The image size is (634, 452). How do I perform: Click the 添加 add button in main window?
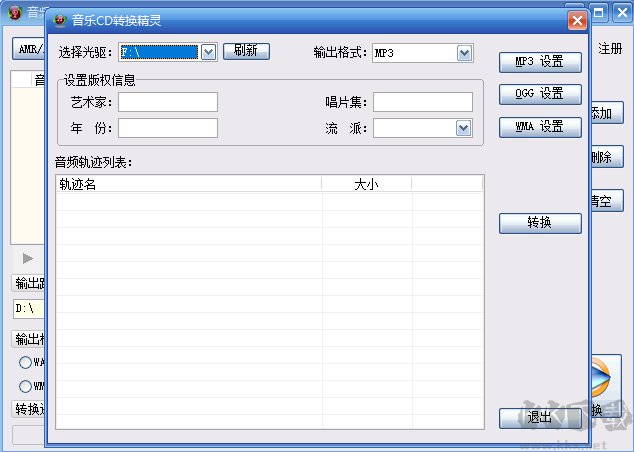607,113
